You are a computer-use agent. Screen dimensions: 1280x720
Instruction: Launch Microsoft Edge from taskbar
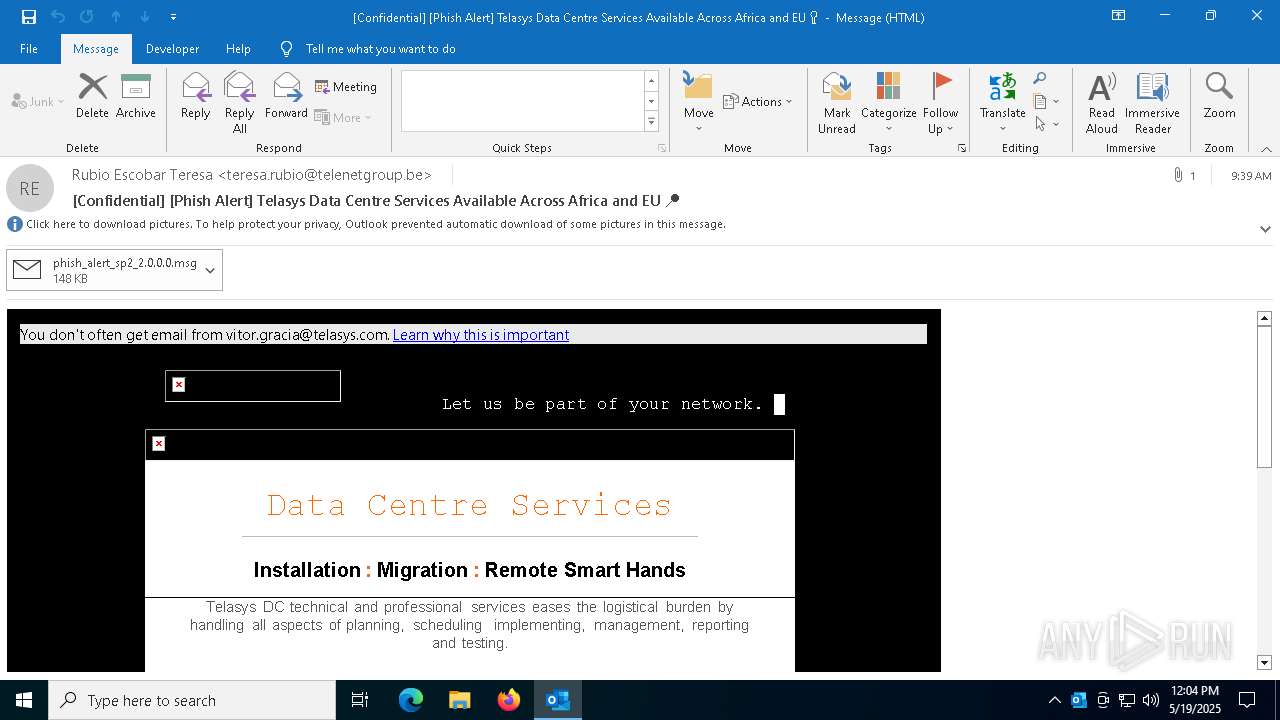(411, 700)
